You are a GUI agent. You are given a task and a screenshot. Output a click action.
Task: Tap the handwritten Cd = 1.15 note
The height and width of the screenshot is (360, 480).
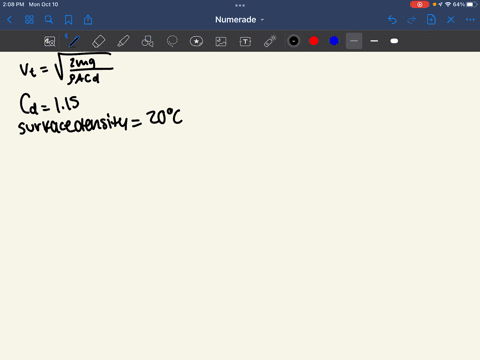pos(49,104)
